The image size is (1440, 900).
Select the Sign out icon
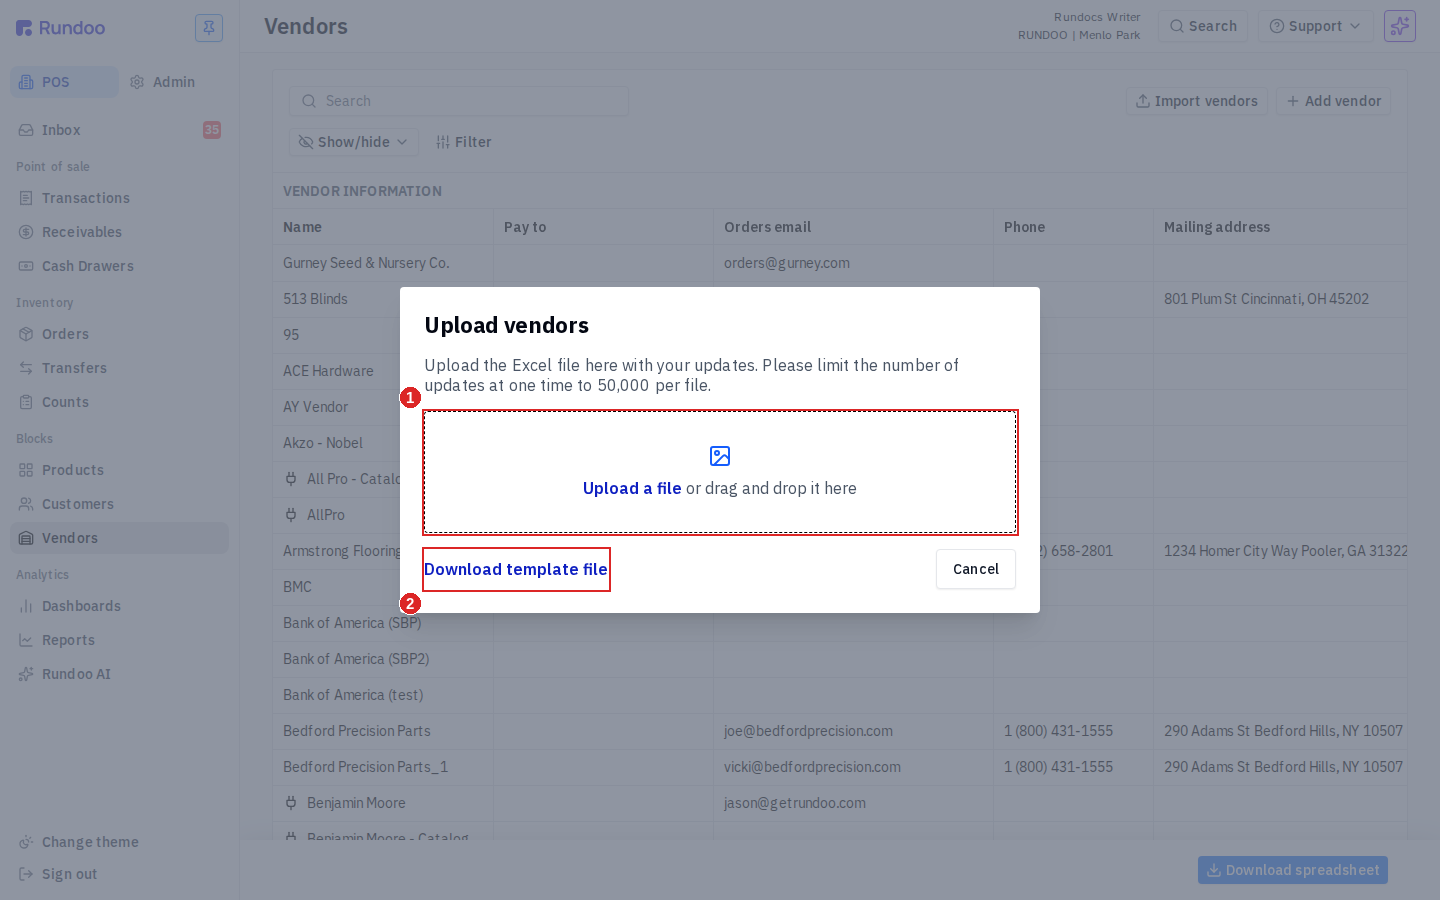(x=26, y=874)
